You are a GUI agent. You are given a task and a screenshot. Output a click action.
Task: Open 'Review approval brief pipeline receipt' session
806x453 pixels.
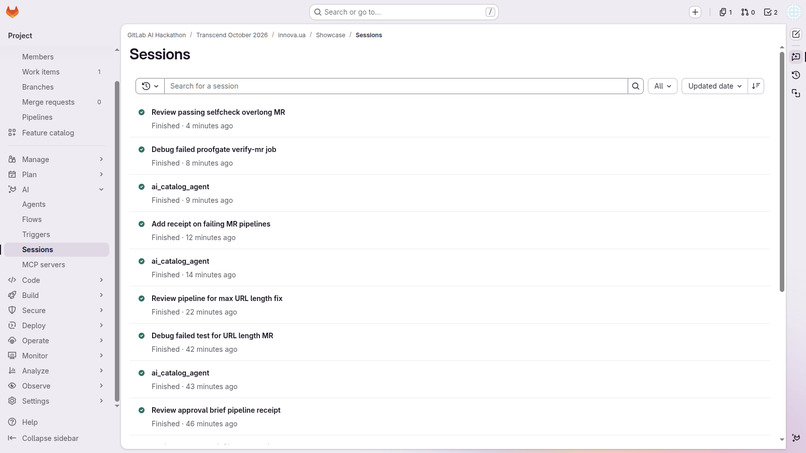pos(216,410)
